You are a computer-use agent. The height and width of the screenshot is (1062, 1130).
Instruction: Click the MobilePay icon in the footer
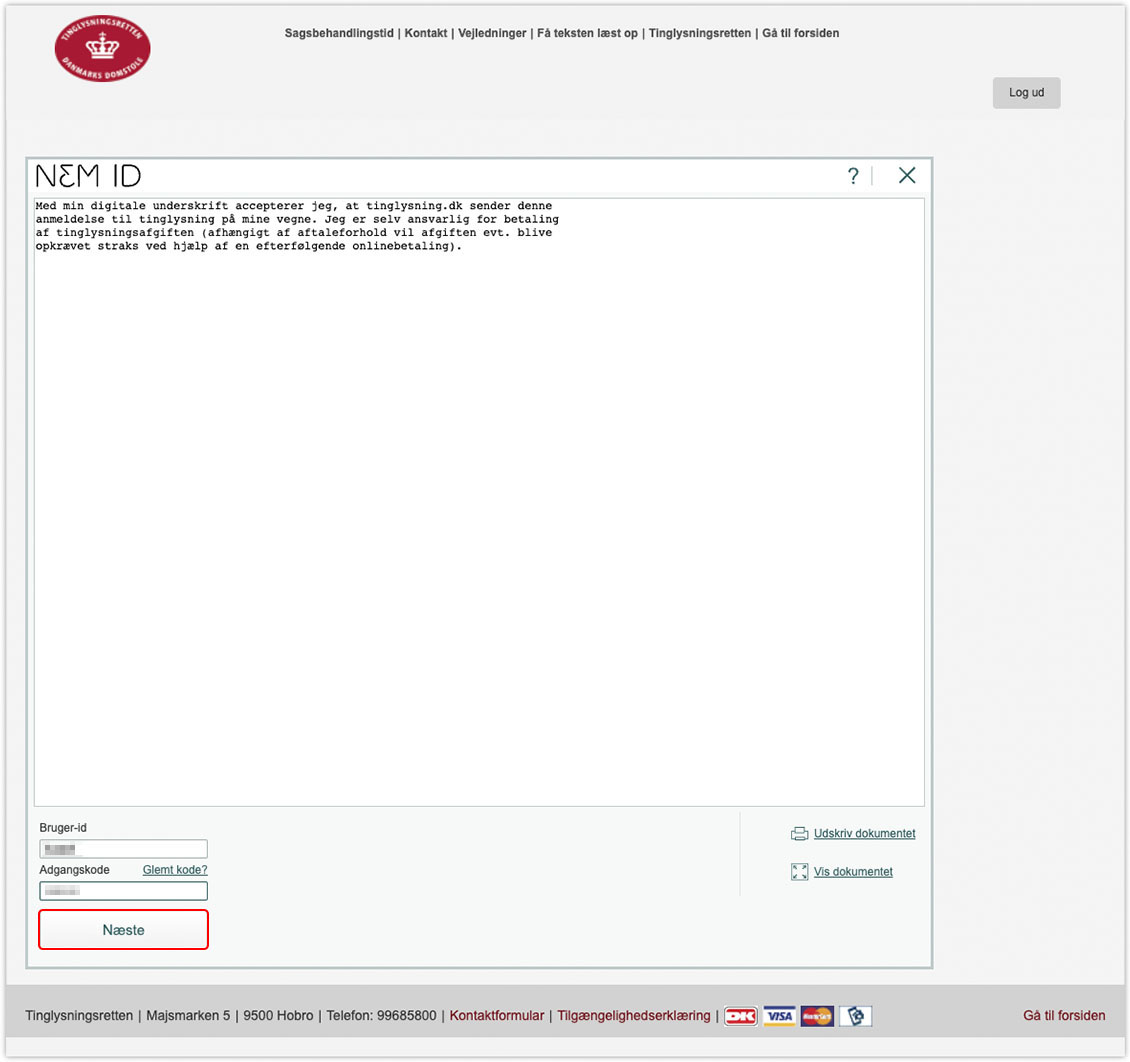[x=855, y=1016]
